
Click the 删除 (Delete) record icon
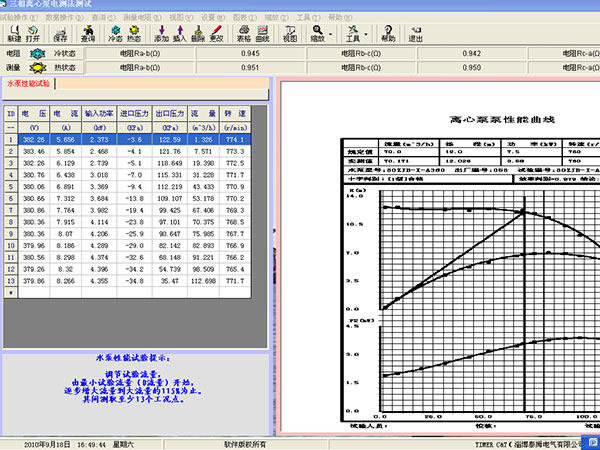[x=198, y=33]
